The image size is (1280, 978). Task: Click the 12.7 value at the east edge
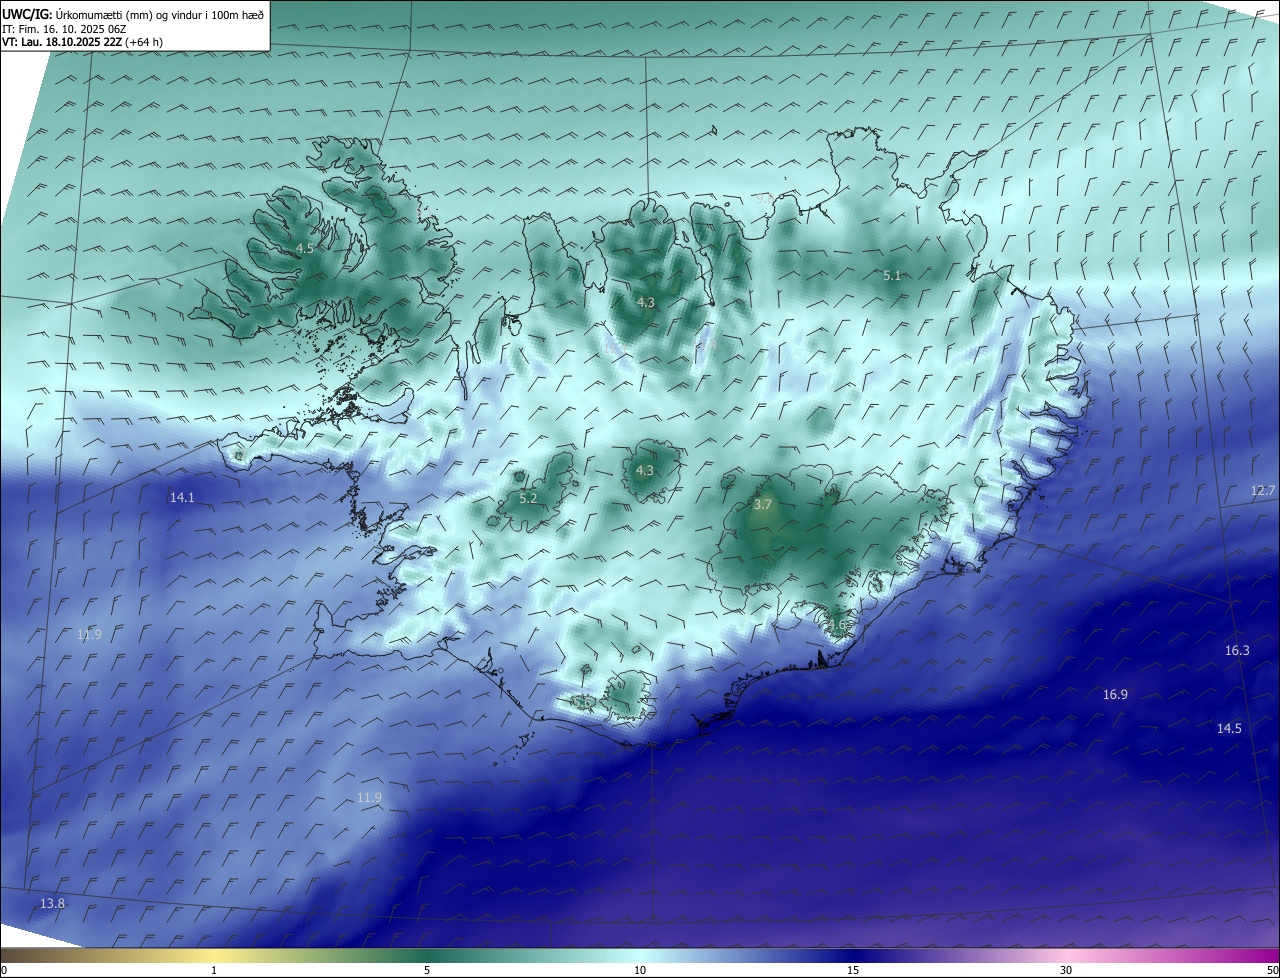(1263, 490)
